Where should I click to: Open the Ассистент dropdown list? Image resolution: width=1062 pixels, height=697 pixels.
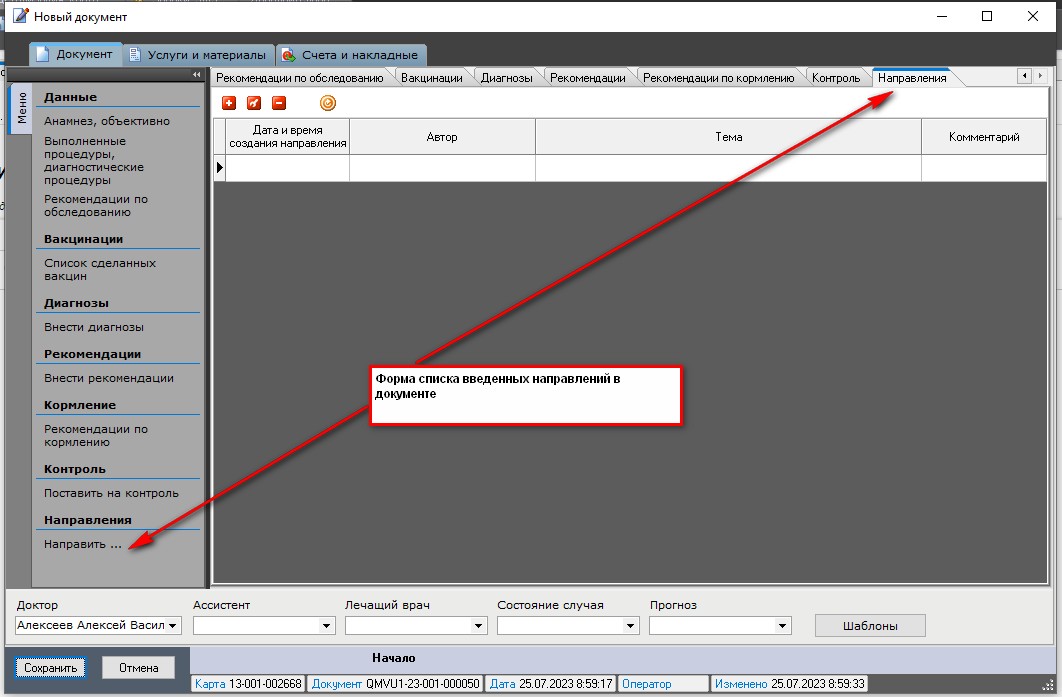click(326, 626)
